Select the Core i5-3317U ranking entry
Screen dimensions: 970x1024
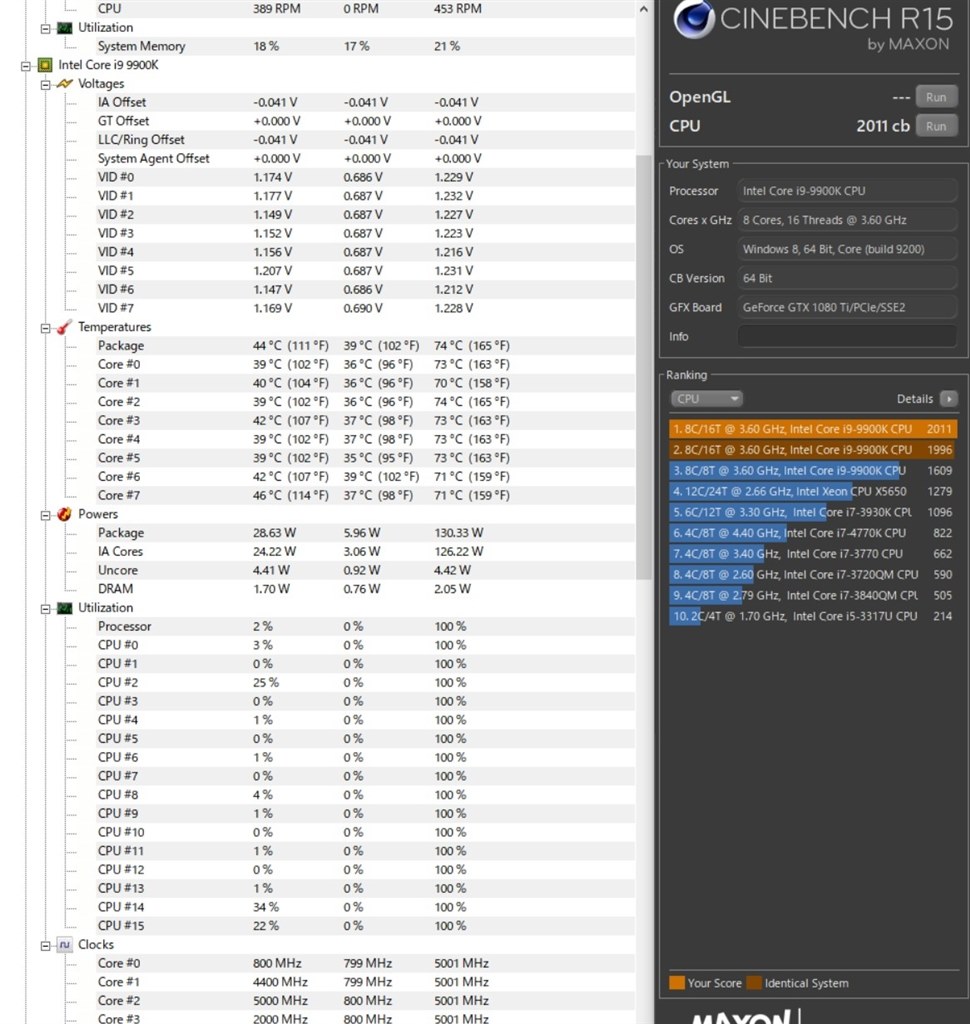813,616
